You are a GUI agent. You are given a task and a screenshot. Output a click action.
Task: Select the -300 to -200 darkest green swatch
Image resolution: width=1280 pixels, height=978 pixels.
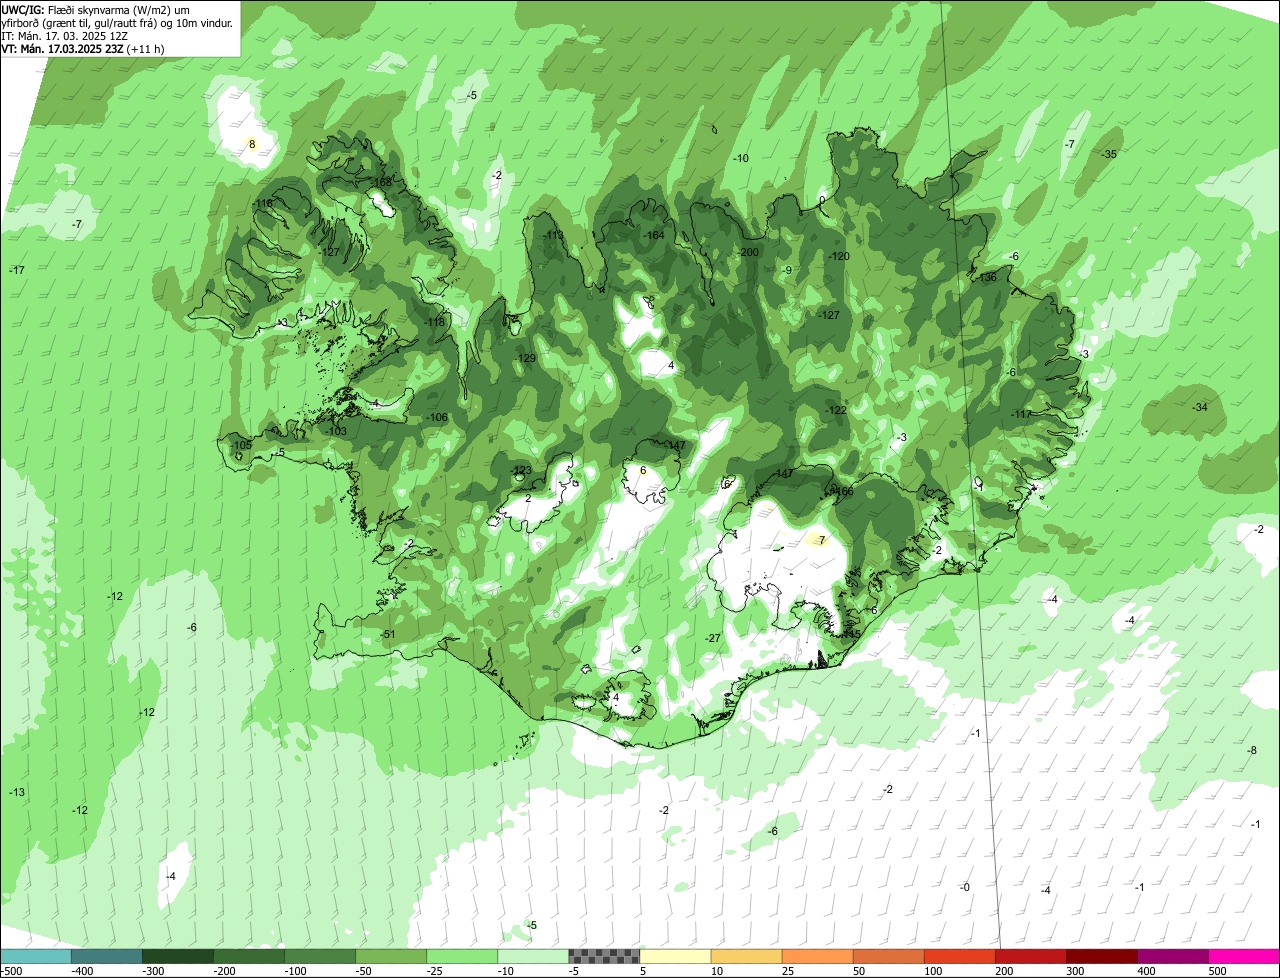click(177, 956)
